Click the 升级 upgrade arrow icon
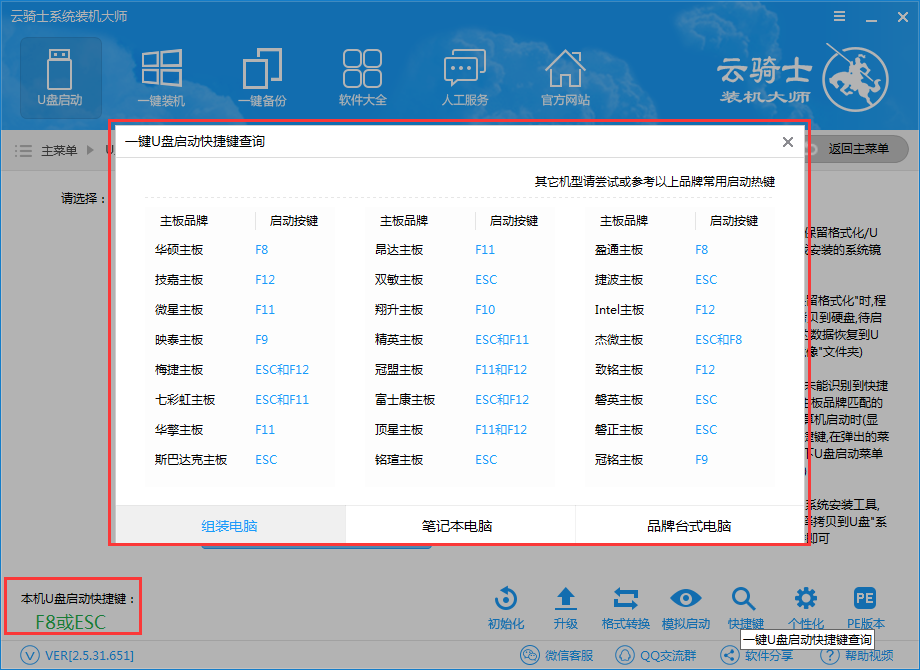This screenshot has width=920, height=670. click(x=565, y=606)
